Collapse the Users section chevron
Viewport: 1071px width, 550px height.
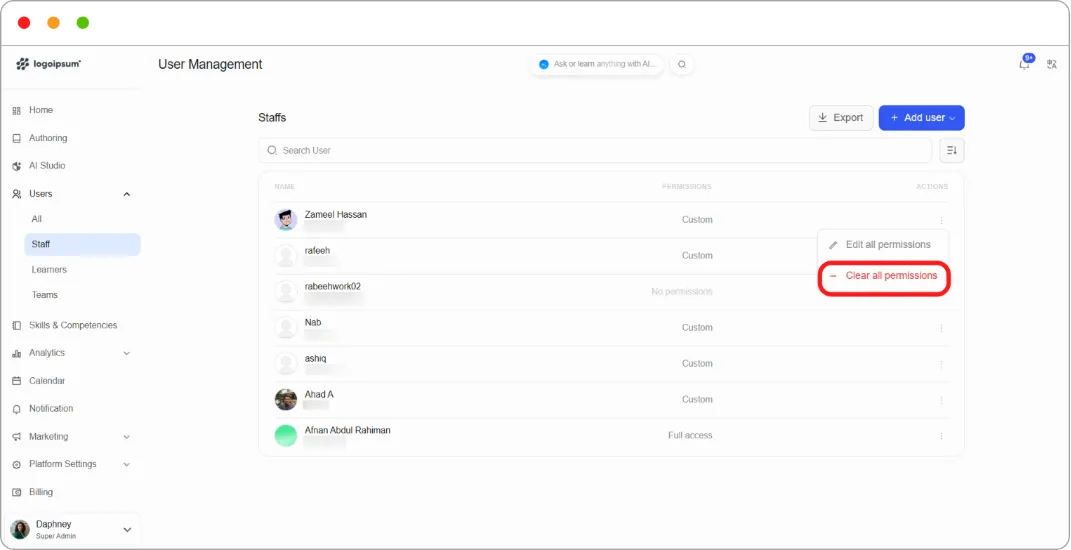[126, 194]
